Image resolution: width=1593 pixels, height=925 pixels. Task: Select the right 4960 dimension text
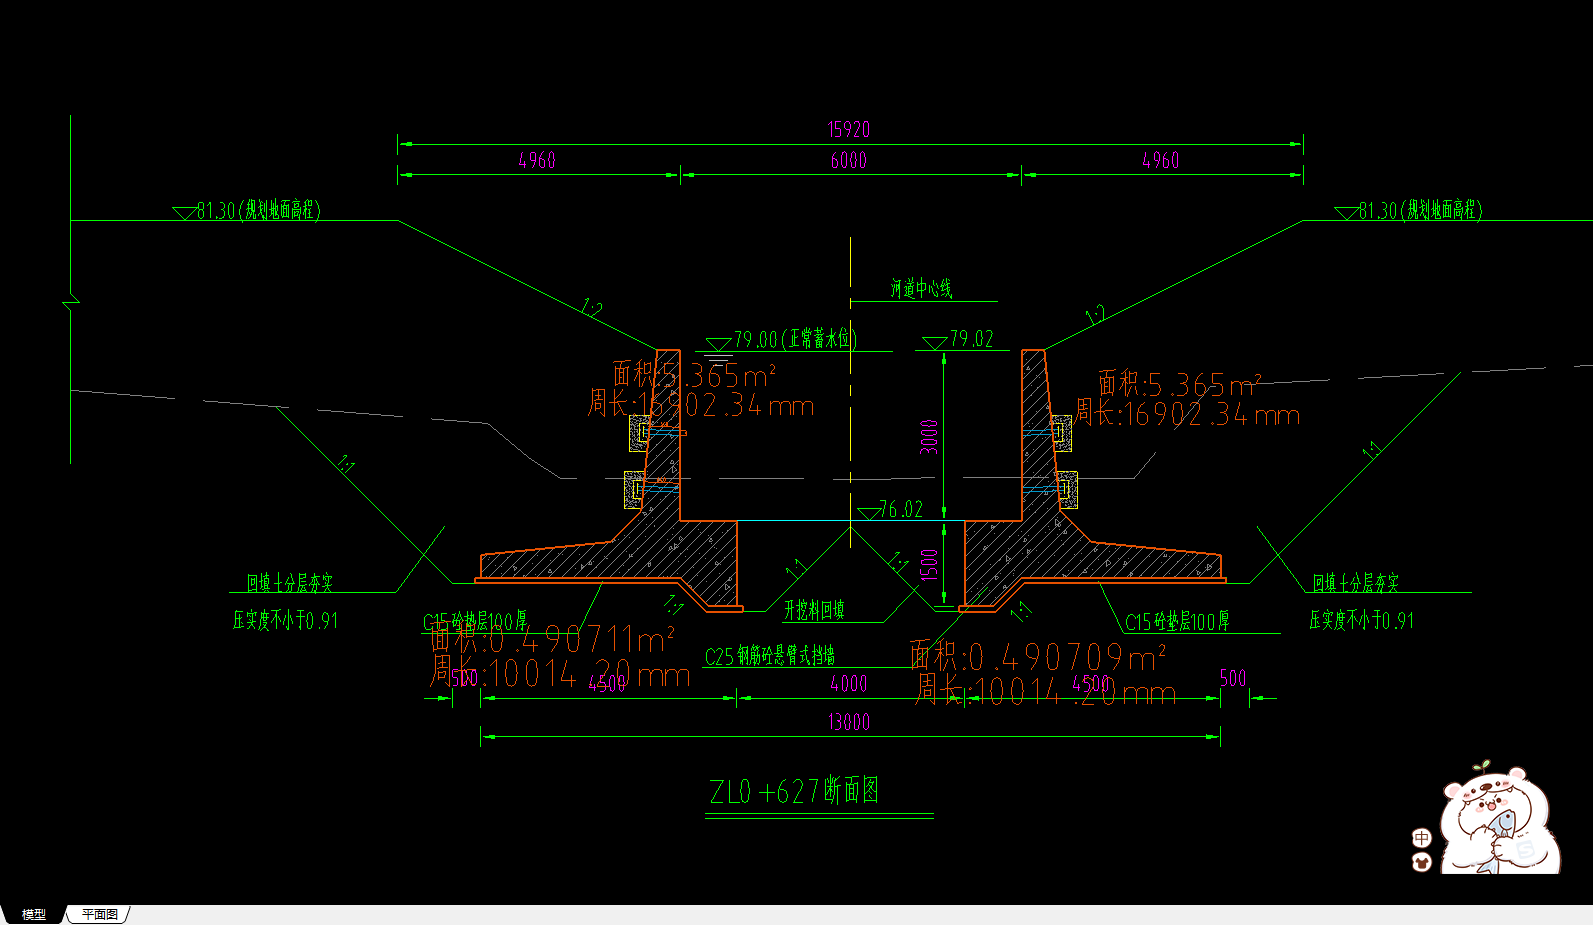[x=1161, y=160]
